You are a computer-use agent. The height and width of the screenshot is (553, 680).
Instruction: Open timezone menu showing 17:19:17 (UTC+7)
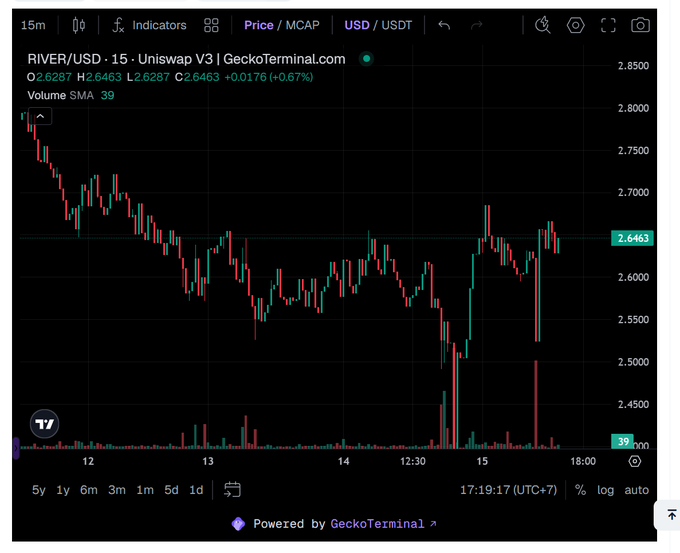coord(508,490)
